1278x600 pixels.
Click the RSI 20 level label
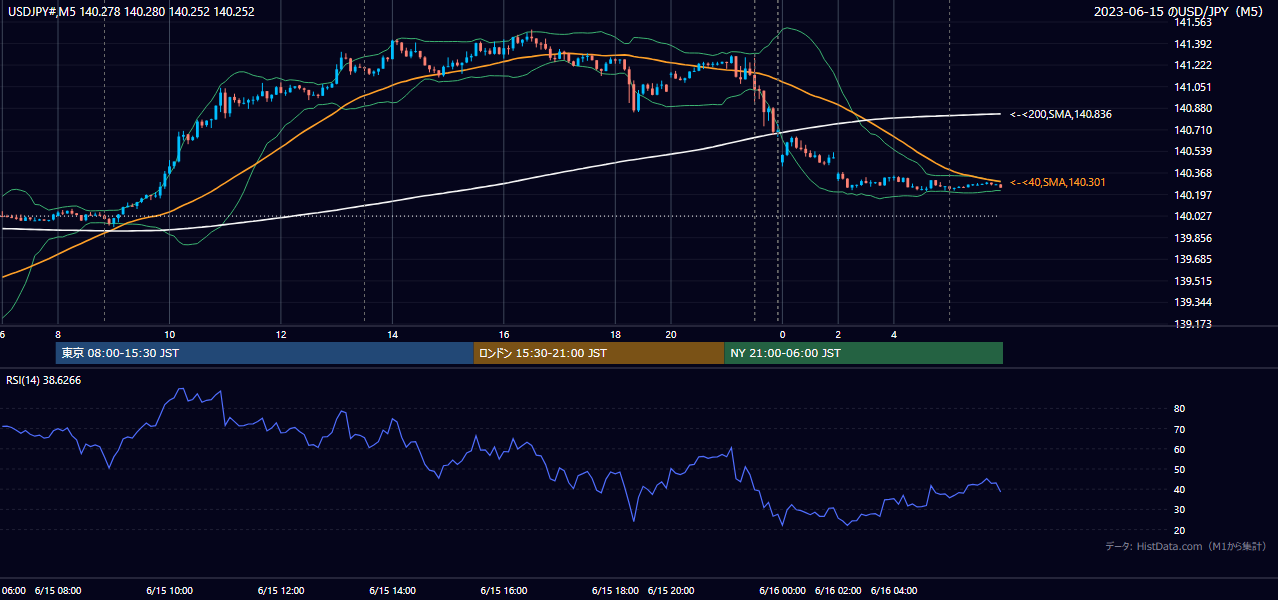pos(1179,530)
